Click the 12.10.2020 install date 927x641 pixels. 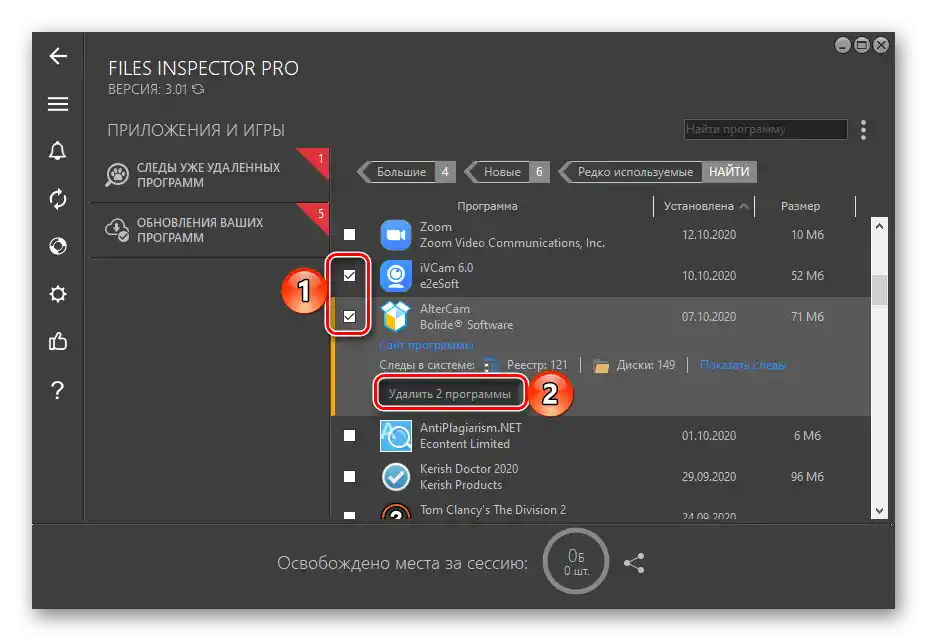click(x=709, y=235)
